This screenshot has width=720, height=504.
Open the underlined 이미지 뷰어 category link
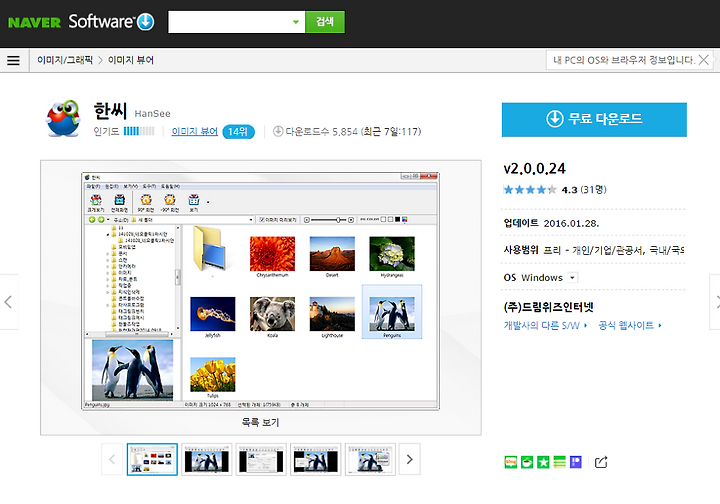(195, 131)
